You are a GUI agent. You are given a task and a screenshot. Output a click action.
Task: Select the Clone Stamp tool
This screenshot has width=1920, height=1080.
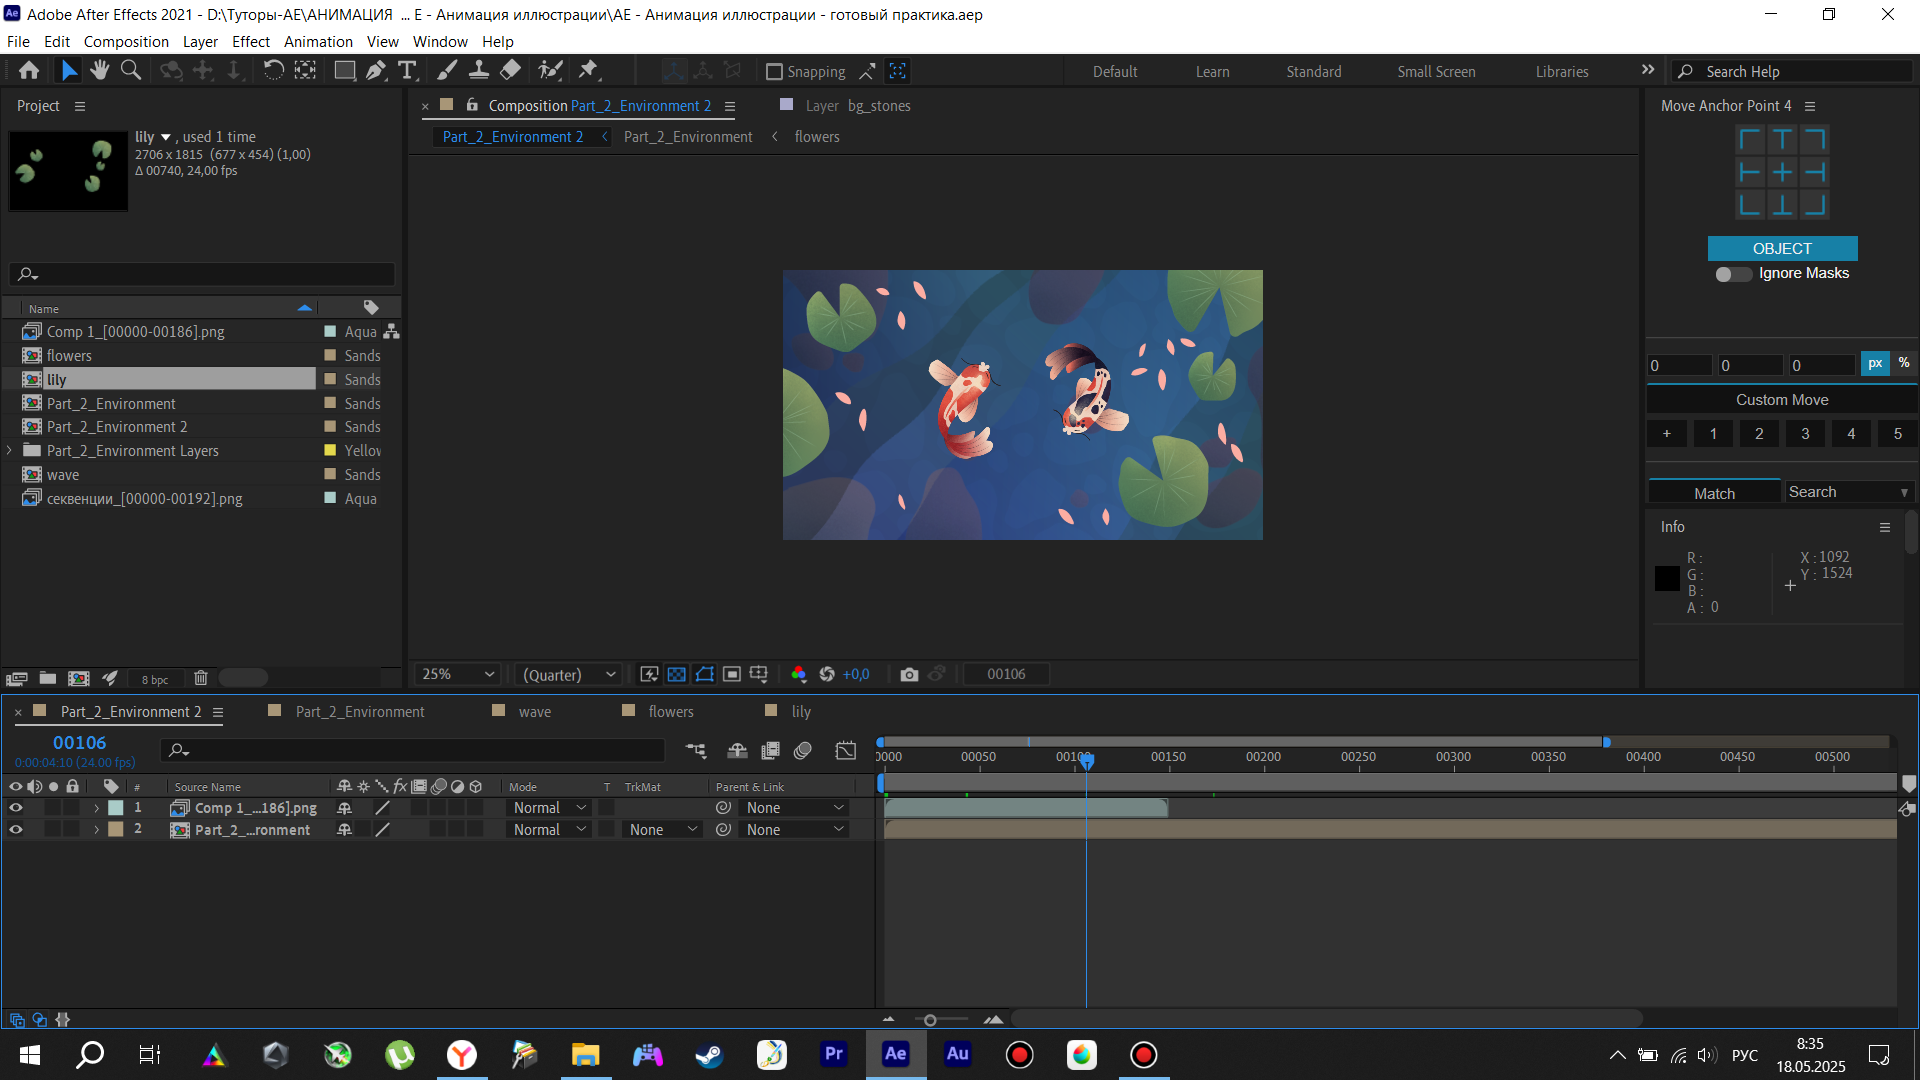[x=479, y=71]
